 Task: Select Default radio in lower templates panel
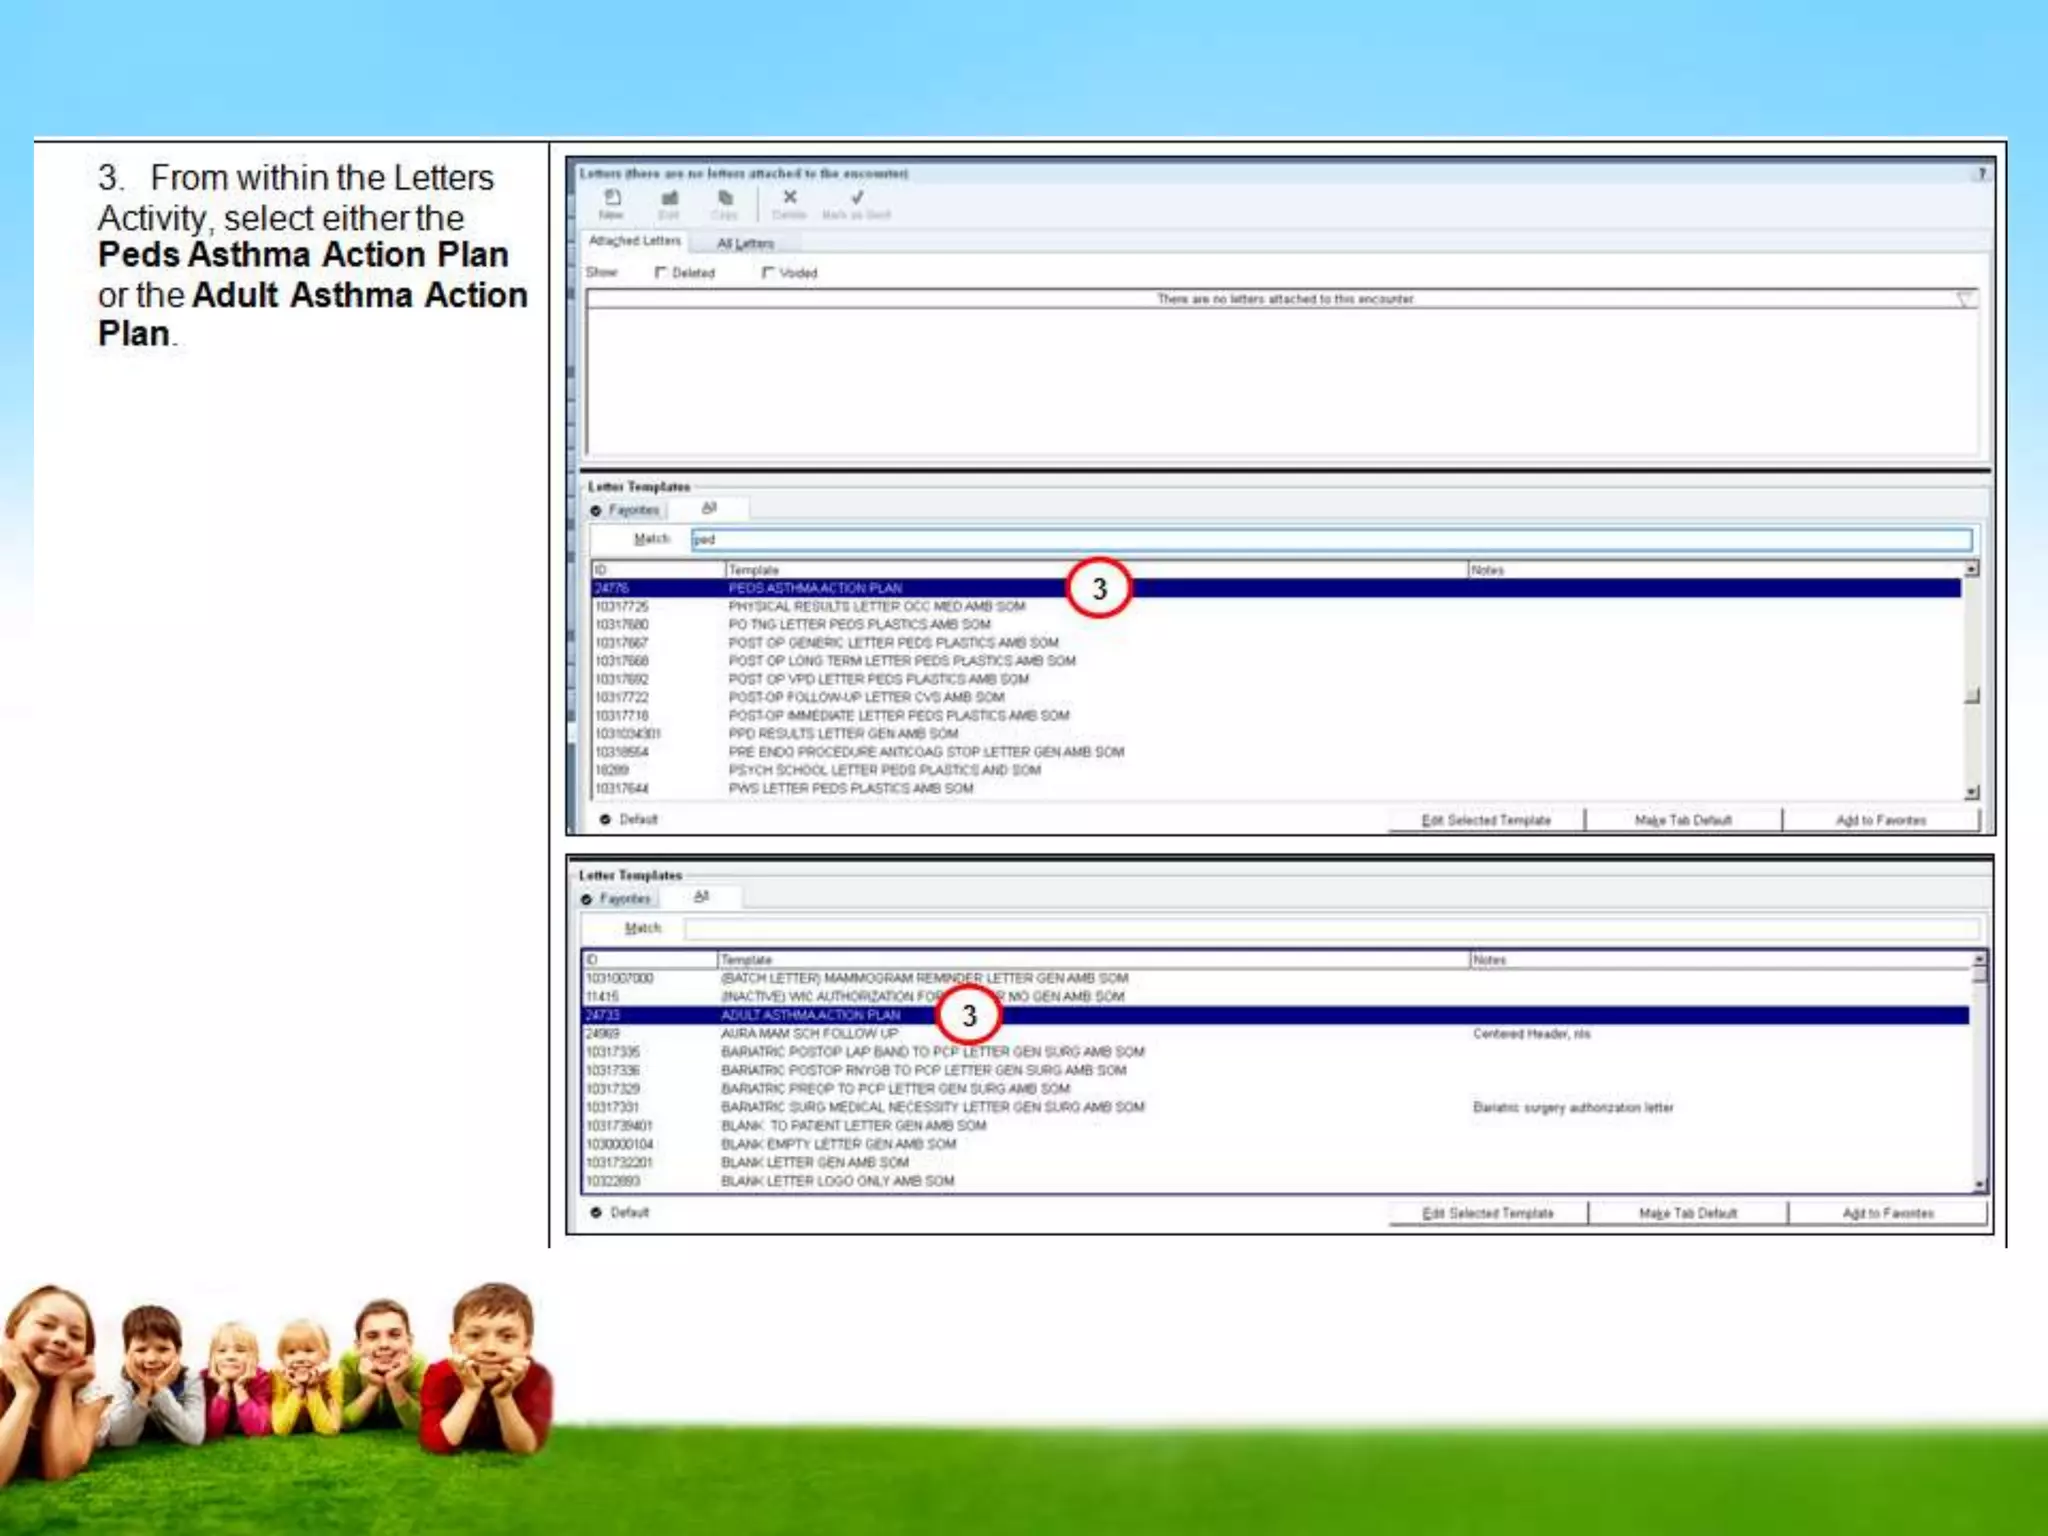click(x=596, y=1212)
